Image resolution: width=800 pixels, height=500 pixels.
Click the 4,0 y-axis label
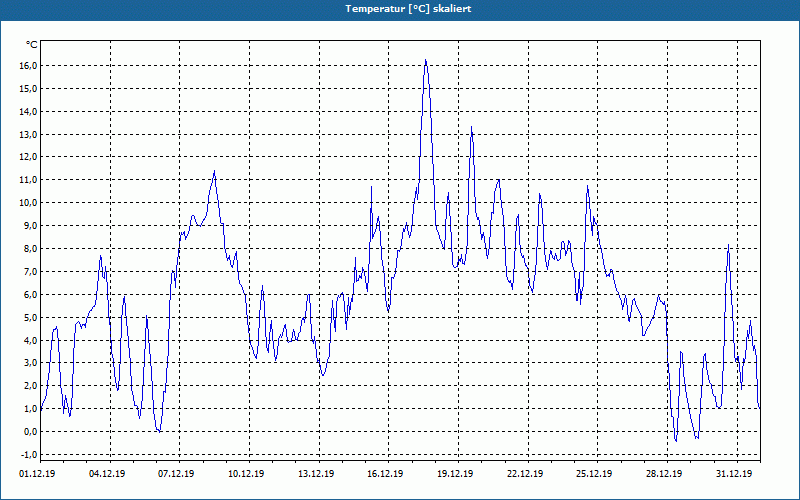[30, 340]
